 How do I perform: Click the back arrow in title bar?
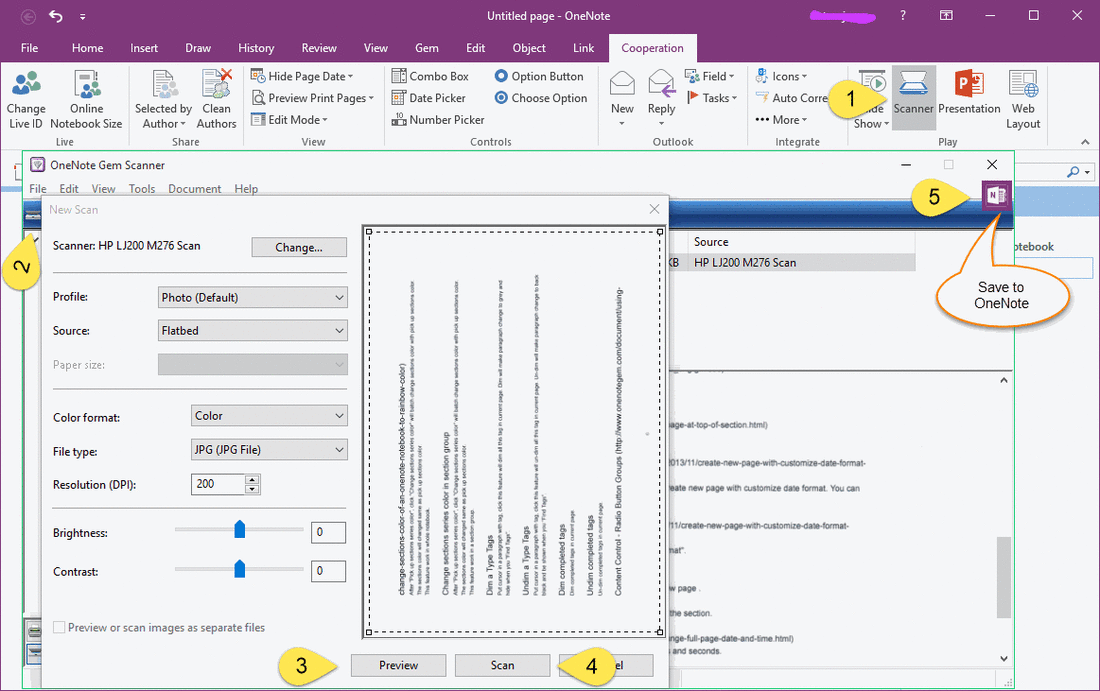tap(28, 15)
